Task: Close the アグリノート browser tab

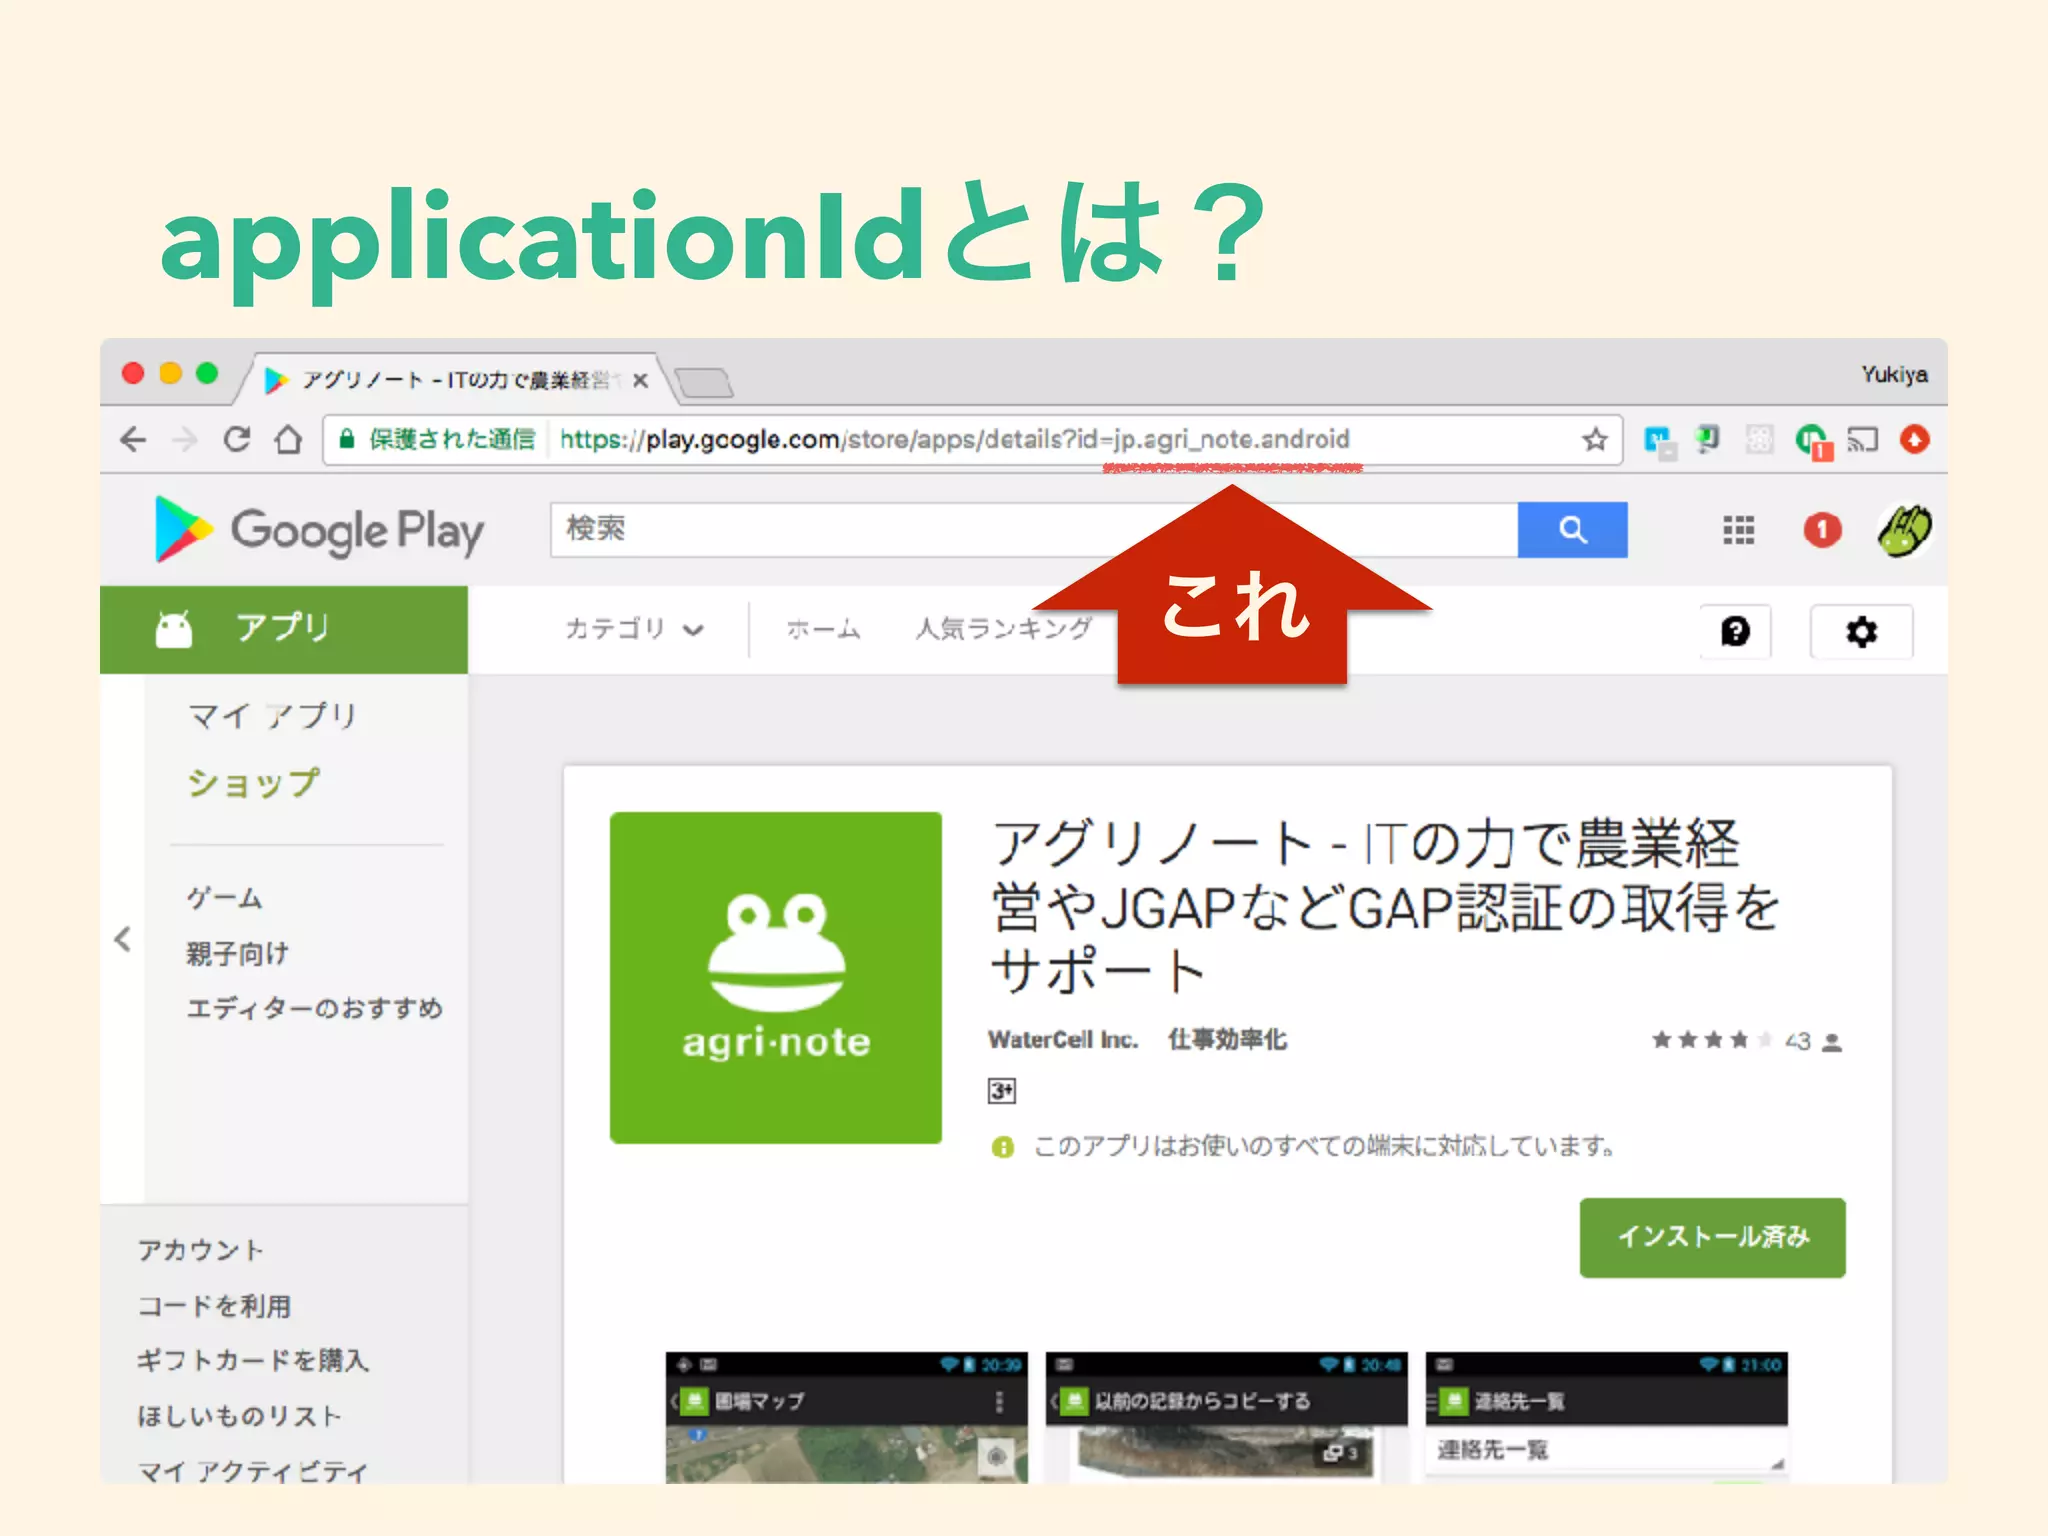Action: (641, 380)
